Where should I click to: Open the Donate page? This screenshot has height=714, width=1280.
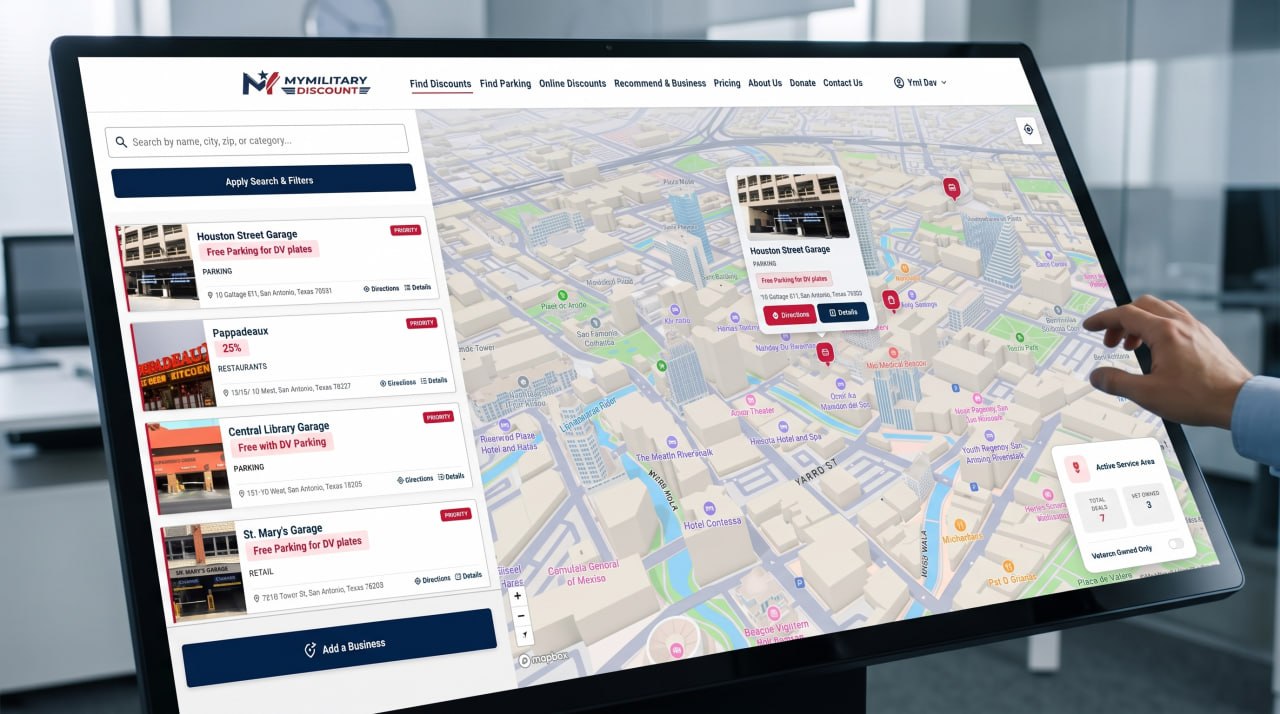tap(802, 84)
